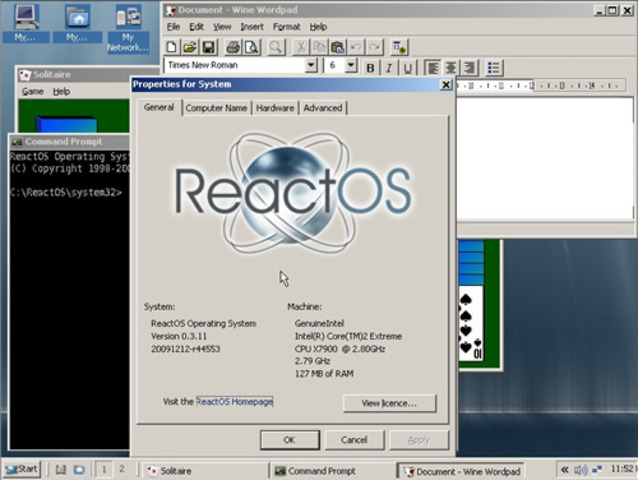Switch to virtual desktop 2
The image size is (638, 480).
tap(122, 470)
